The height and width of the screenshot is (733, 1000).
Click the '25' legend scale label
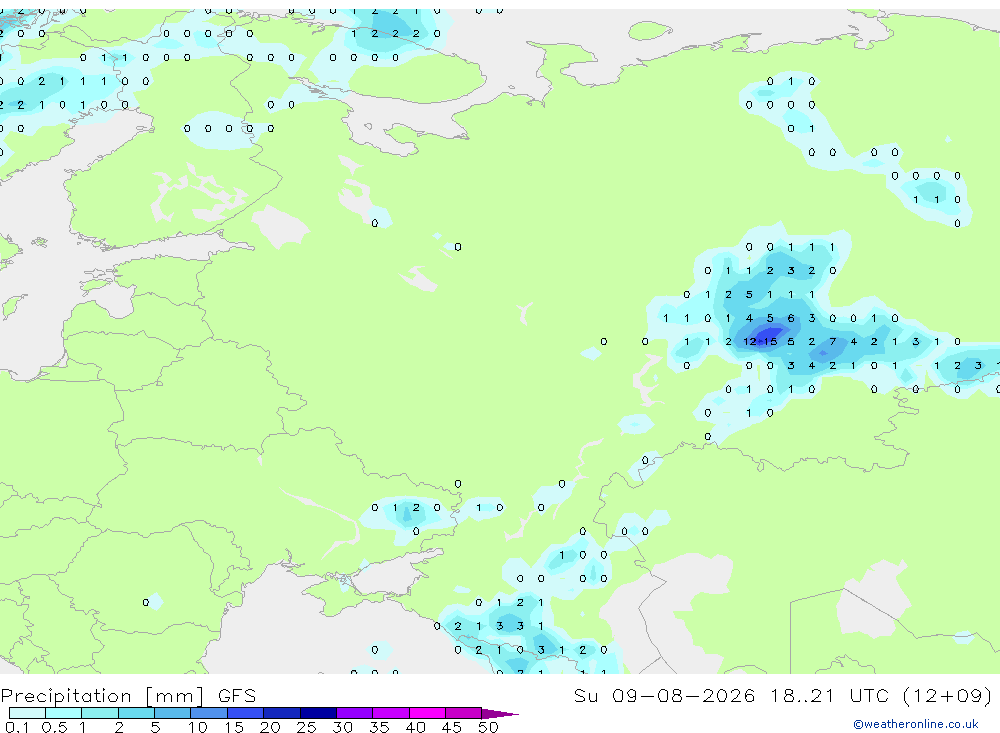[x=306, y=727]
